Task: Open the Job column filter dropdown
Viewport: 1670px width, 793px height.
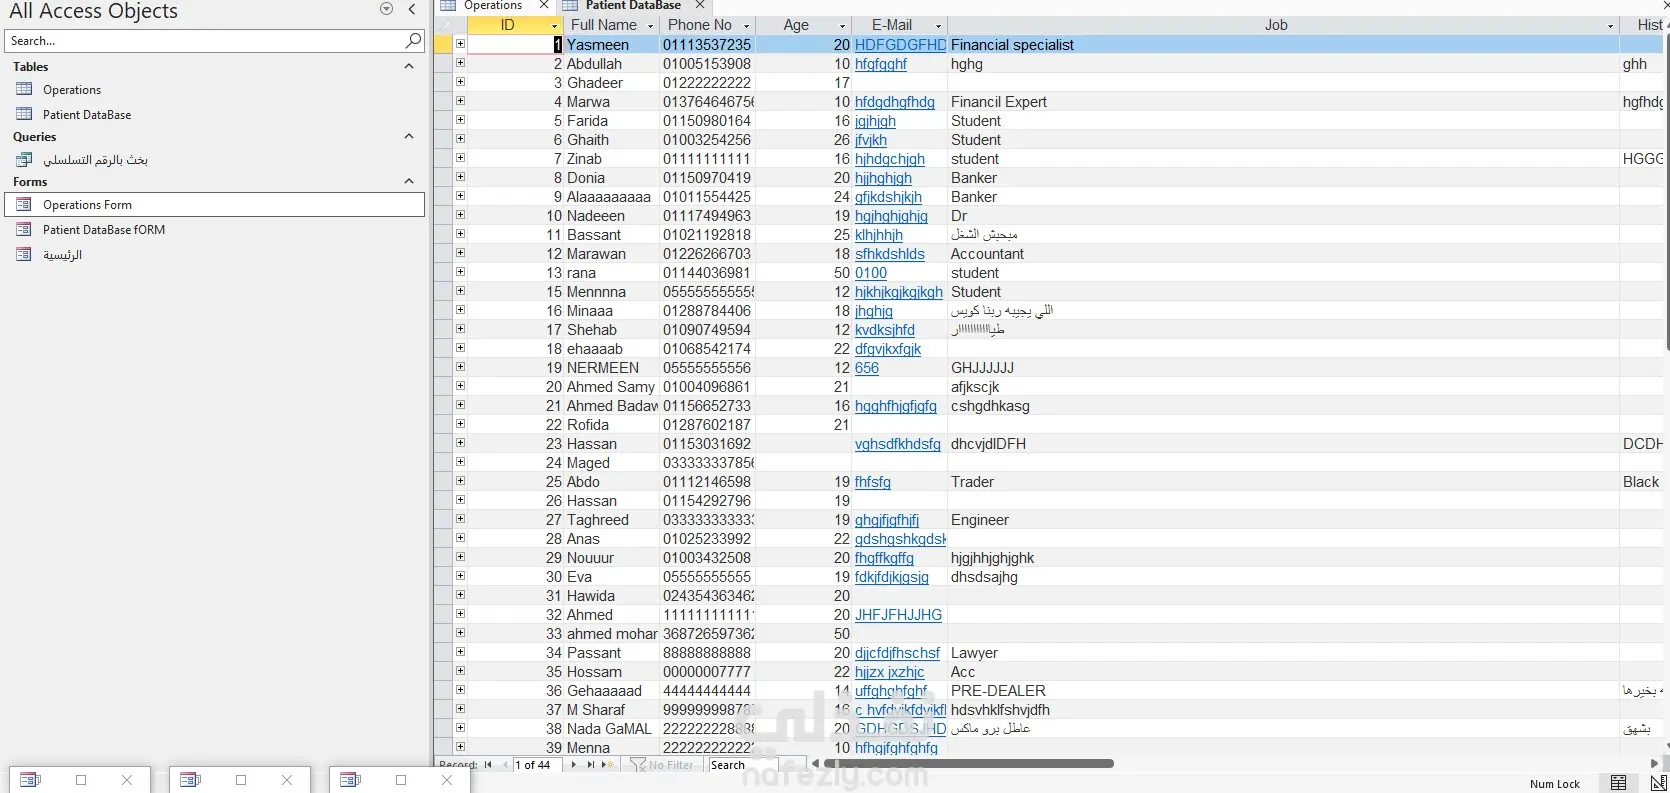Action: [1610, 26]
